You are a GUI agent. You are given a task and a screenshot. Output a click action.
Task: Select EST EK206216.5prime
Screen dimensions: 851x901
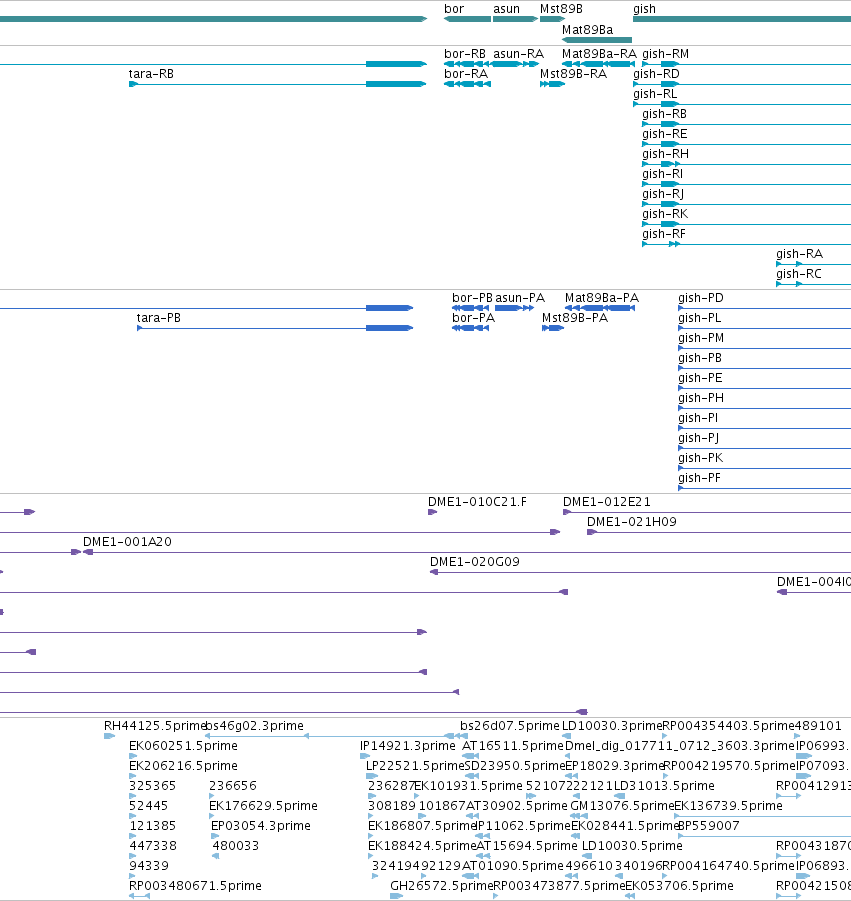(x=183, y=766)
